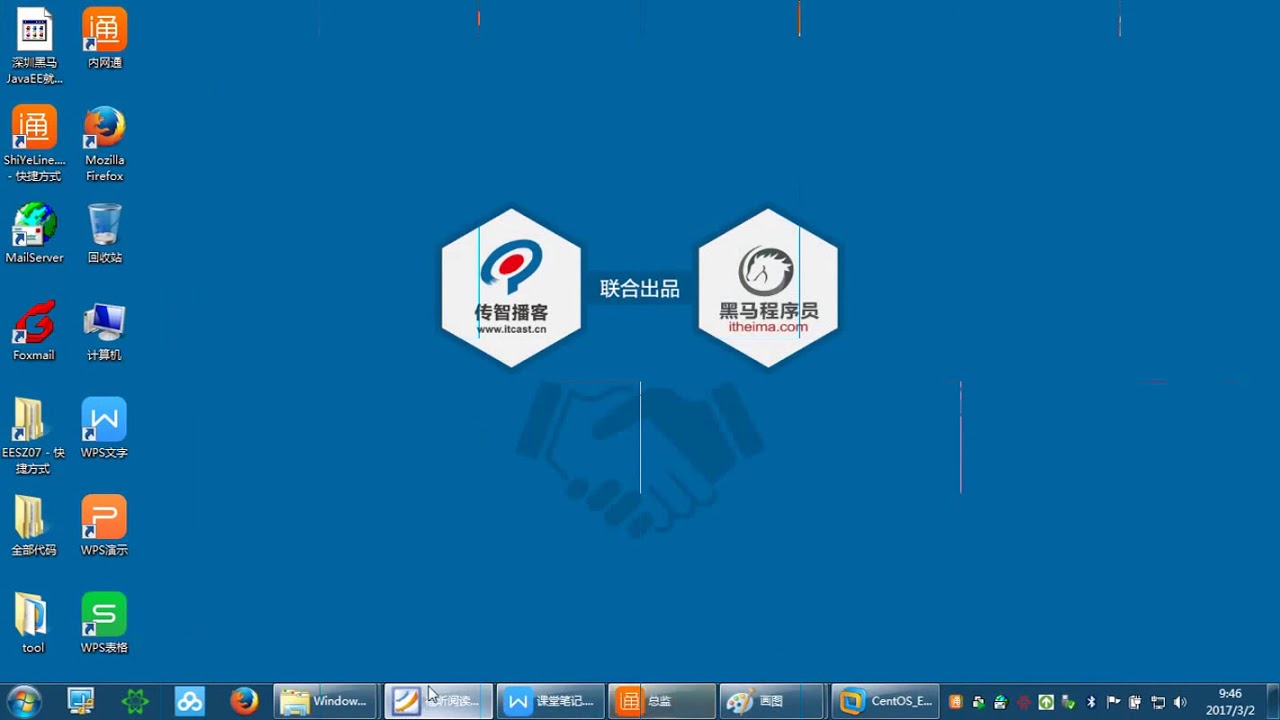Launch Foxmail from the desktop

[x=34, y=331]
